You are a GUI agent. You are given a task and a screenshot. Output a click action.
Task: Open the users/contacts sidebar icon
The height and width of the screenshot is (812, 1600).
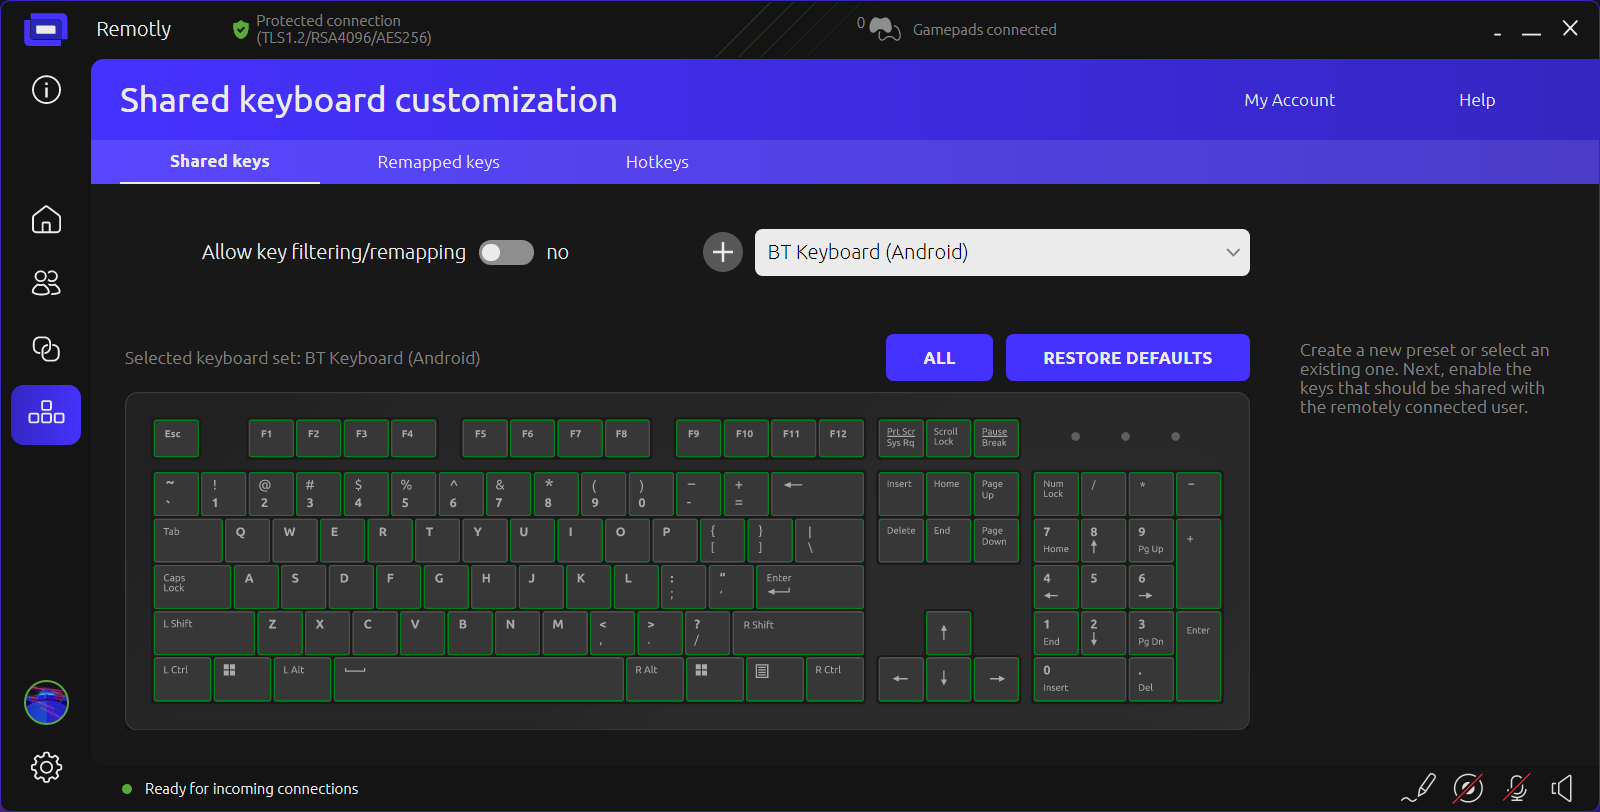coord(46,284)
